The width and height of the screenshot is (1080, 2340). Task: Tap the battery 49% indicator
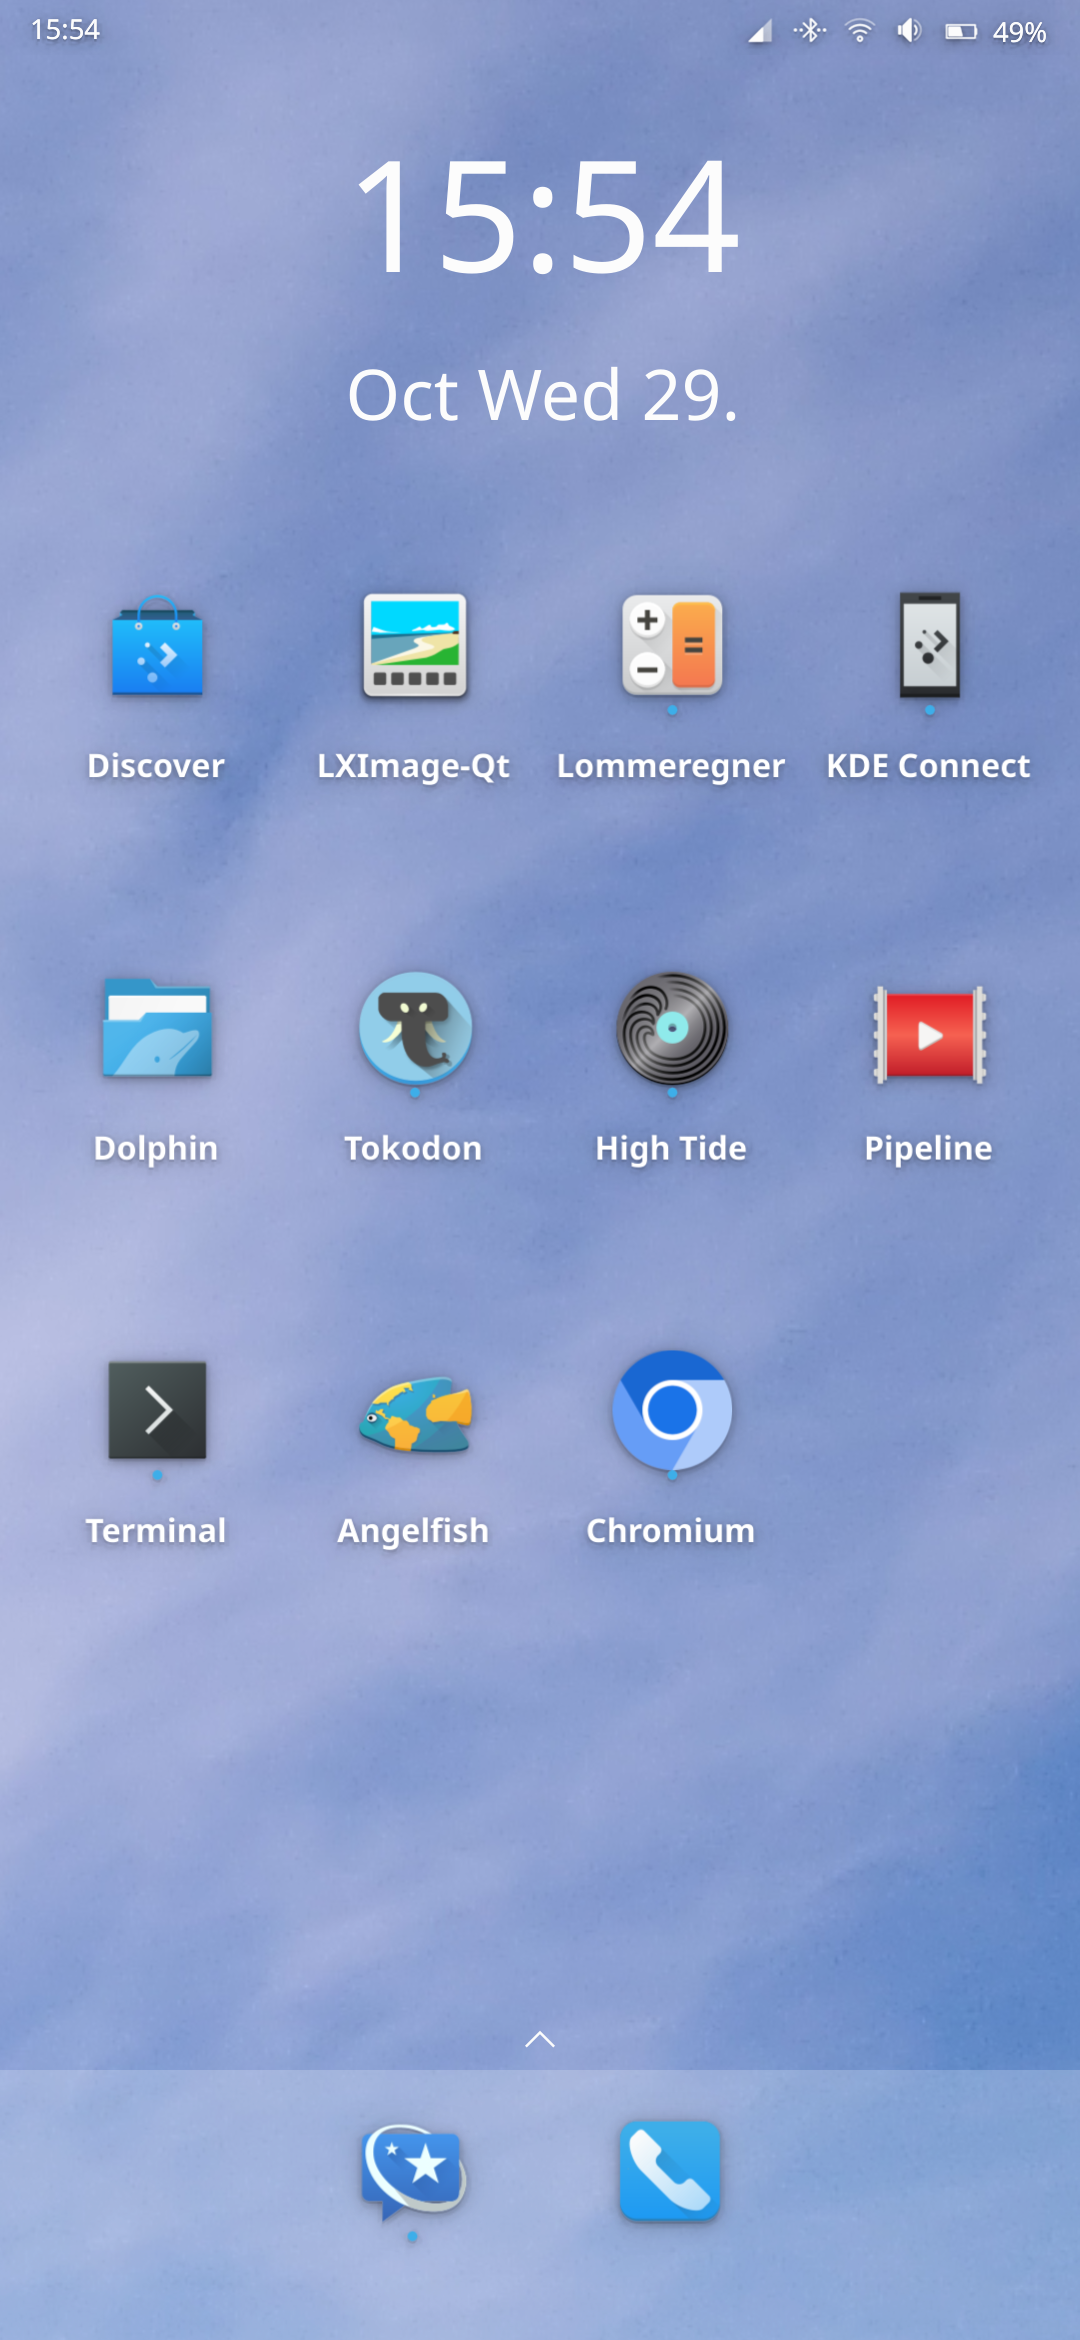pos(996,32)
